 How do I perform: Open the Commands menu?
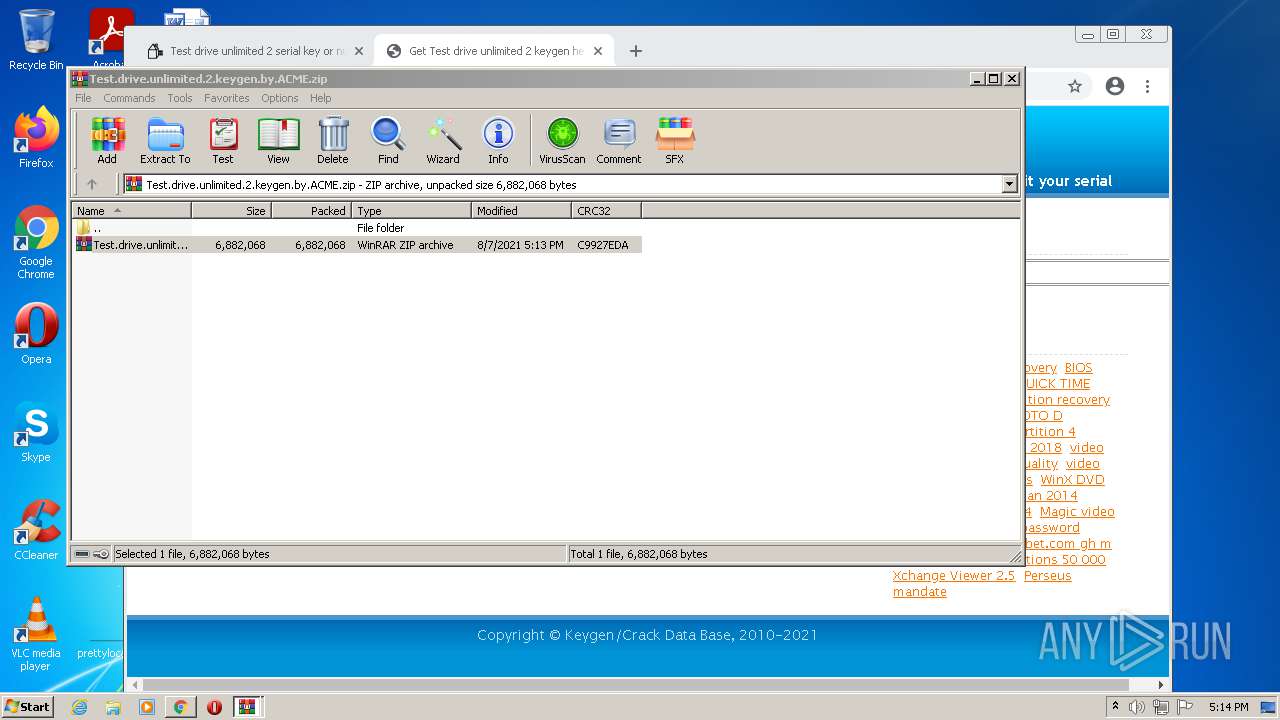pyautogui.click(x=129, y=98)
